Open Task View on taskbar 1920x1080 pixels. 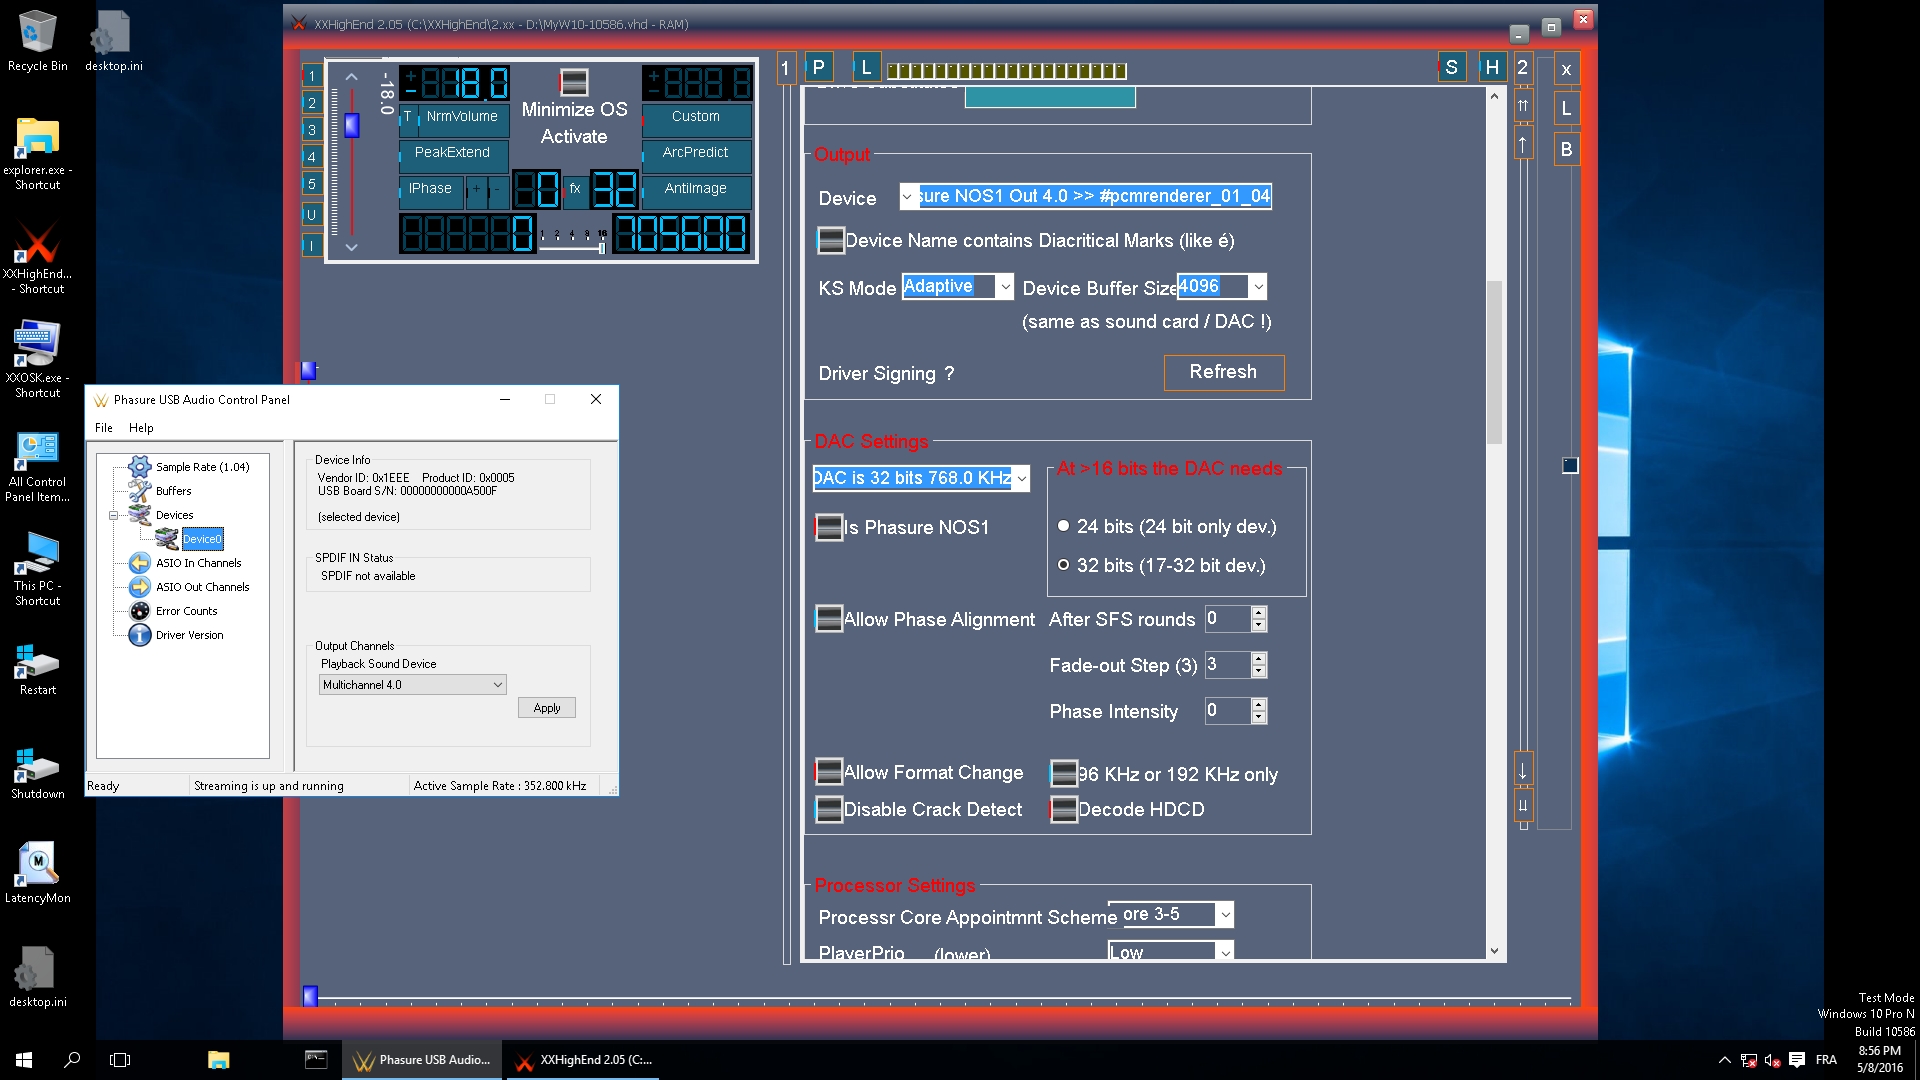120,1060
